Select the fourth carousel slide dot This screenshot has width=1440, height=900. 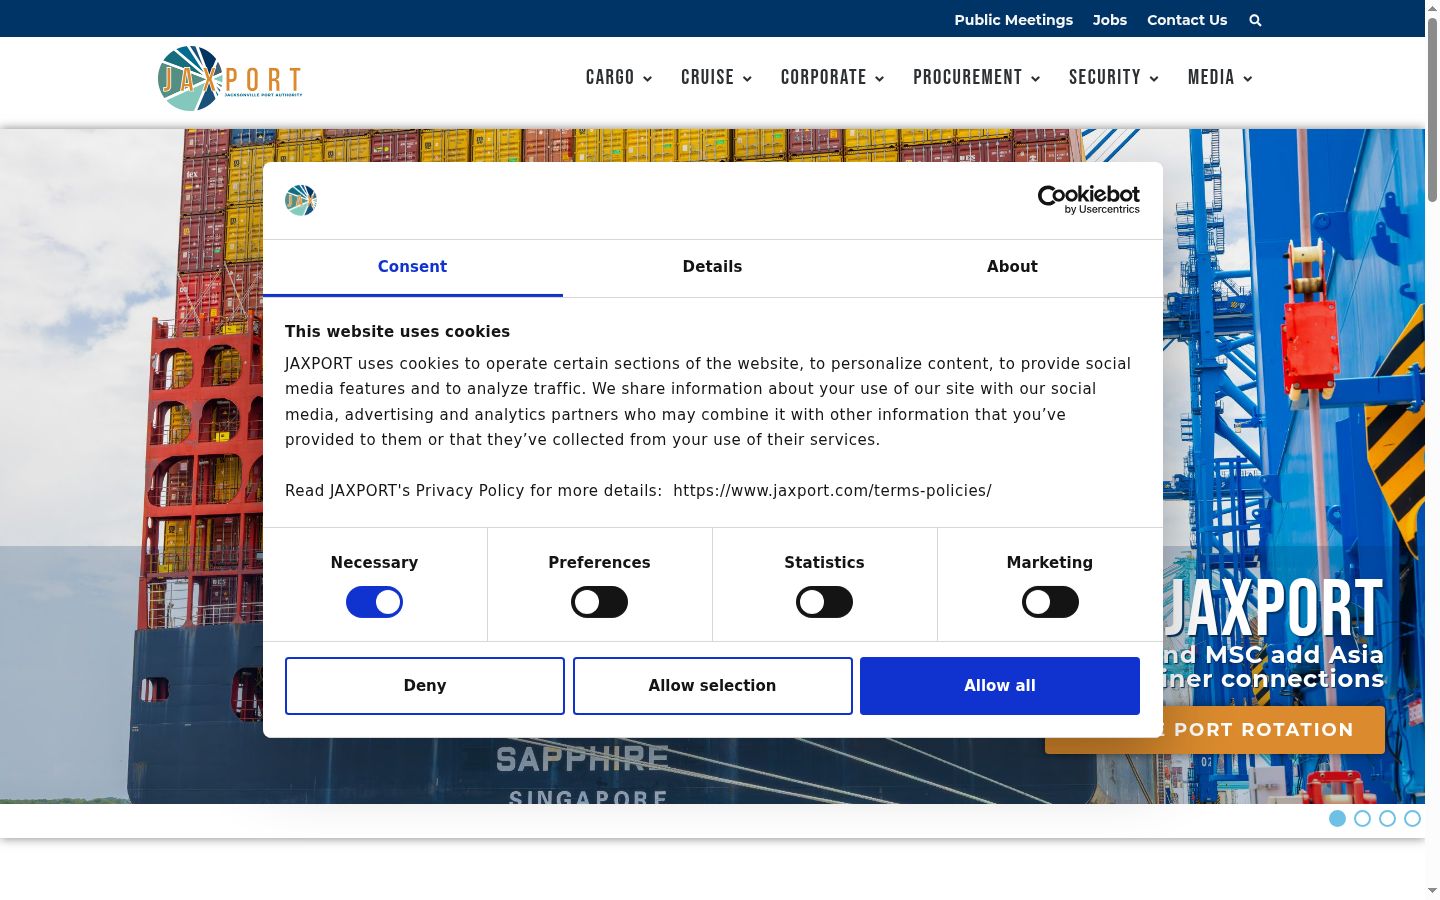click(1412, 819)
